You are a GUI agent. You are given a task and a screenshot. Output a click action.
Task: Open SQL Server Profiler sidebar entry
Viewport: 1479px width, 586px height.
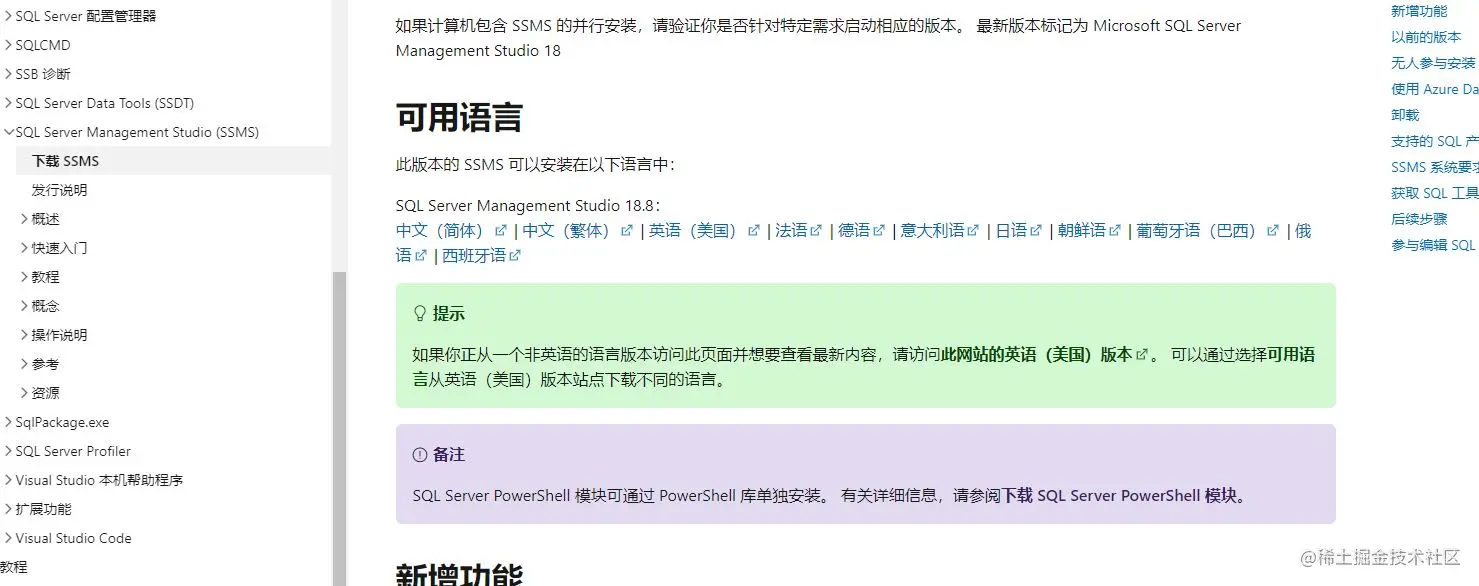(x=73, y=451)
